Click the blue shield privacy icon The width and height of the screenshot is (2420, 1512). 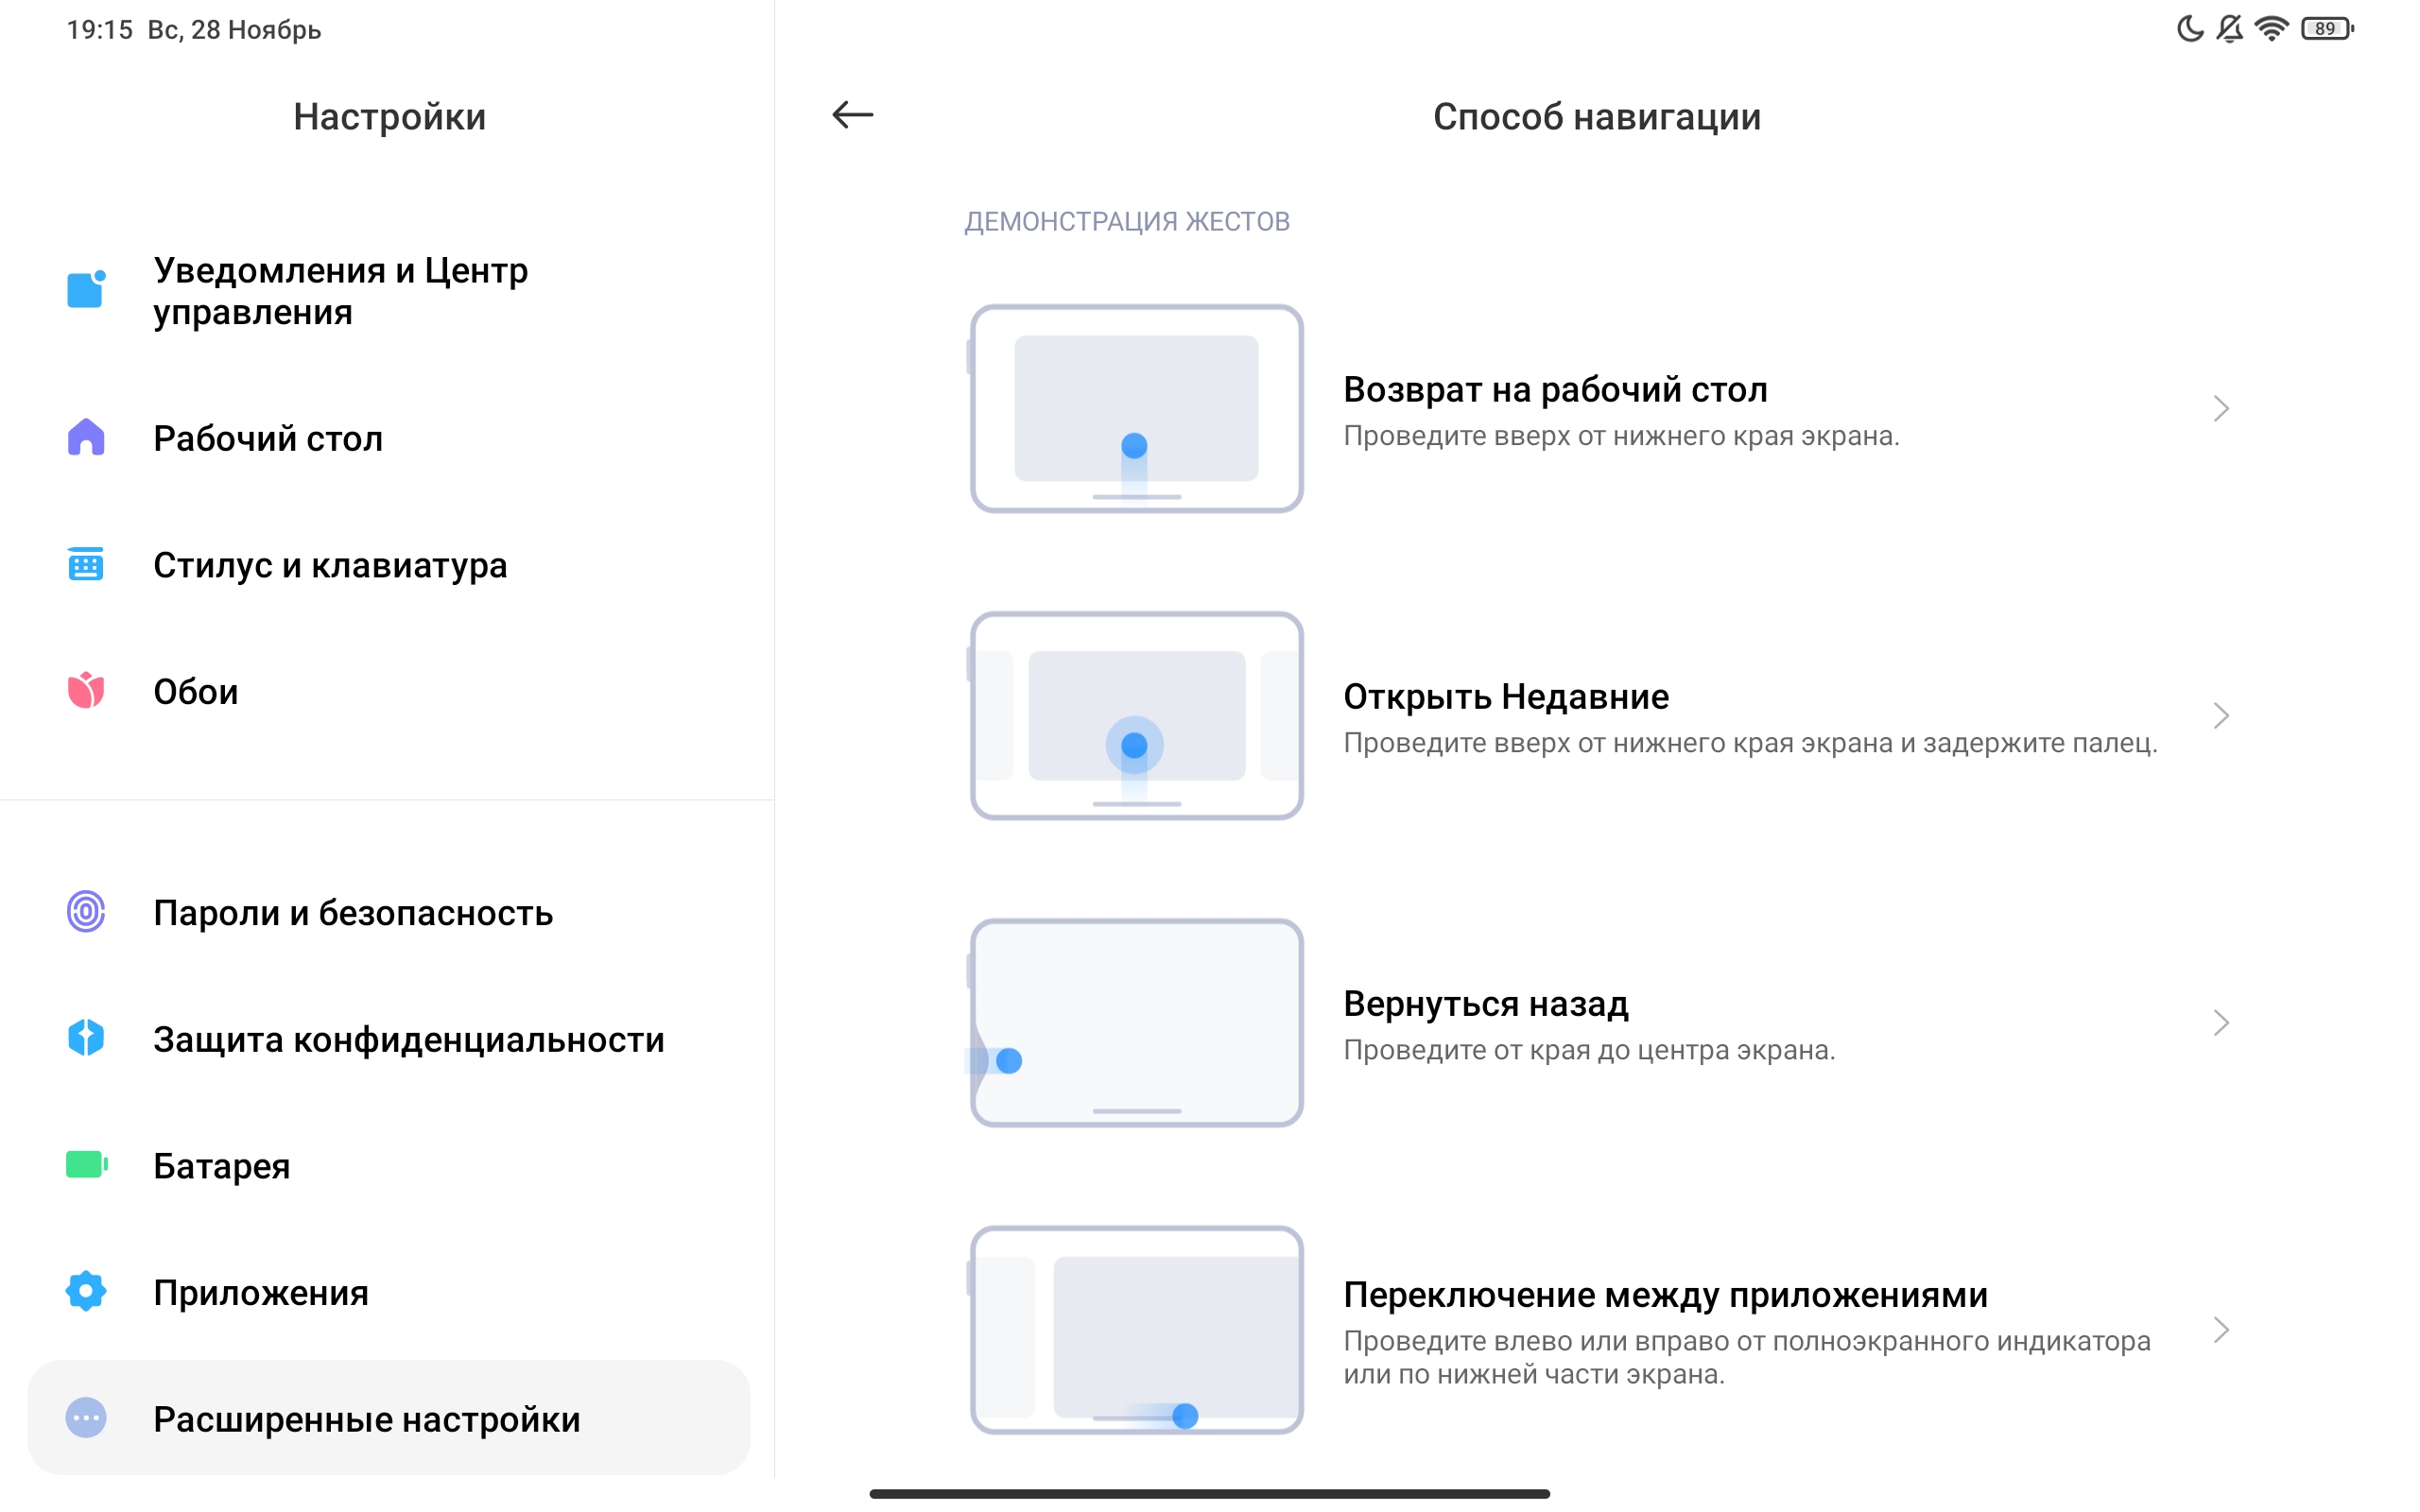[x=86, y=1038]
